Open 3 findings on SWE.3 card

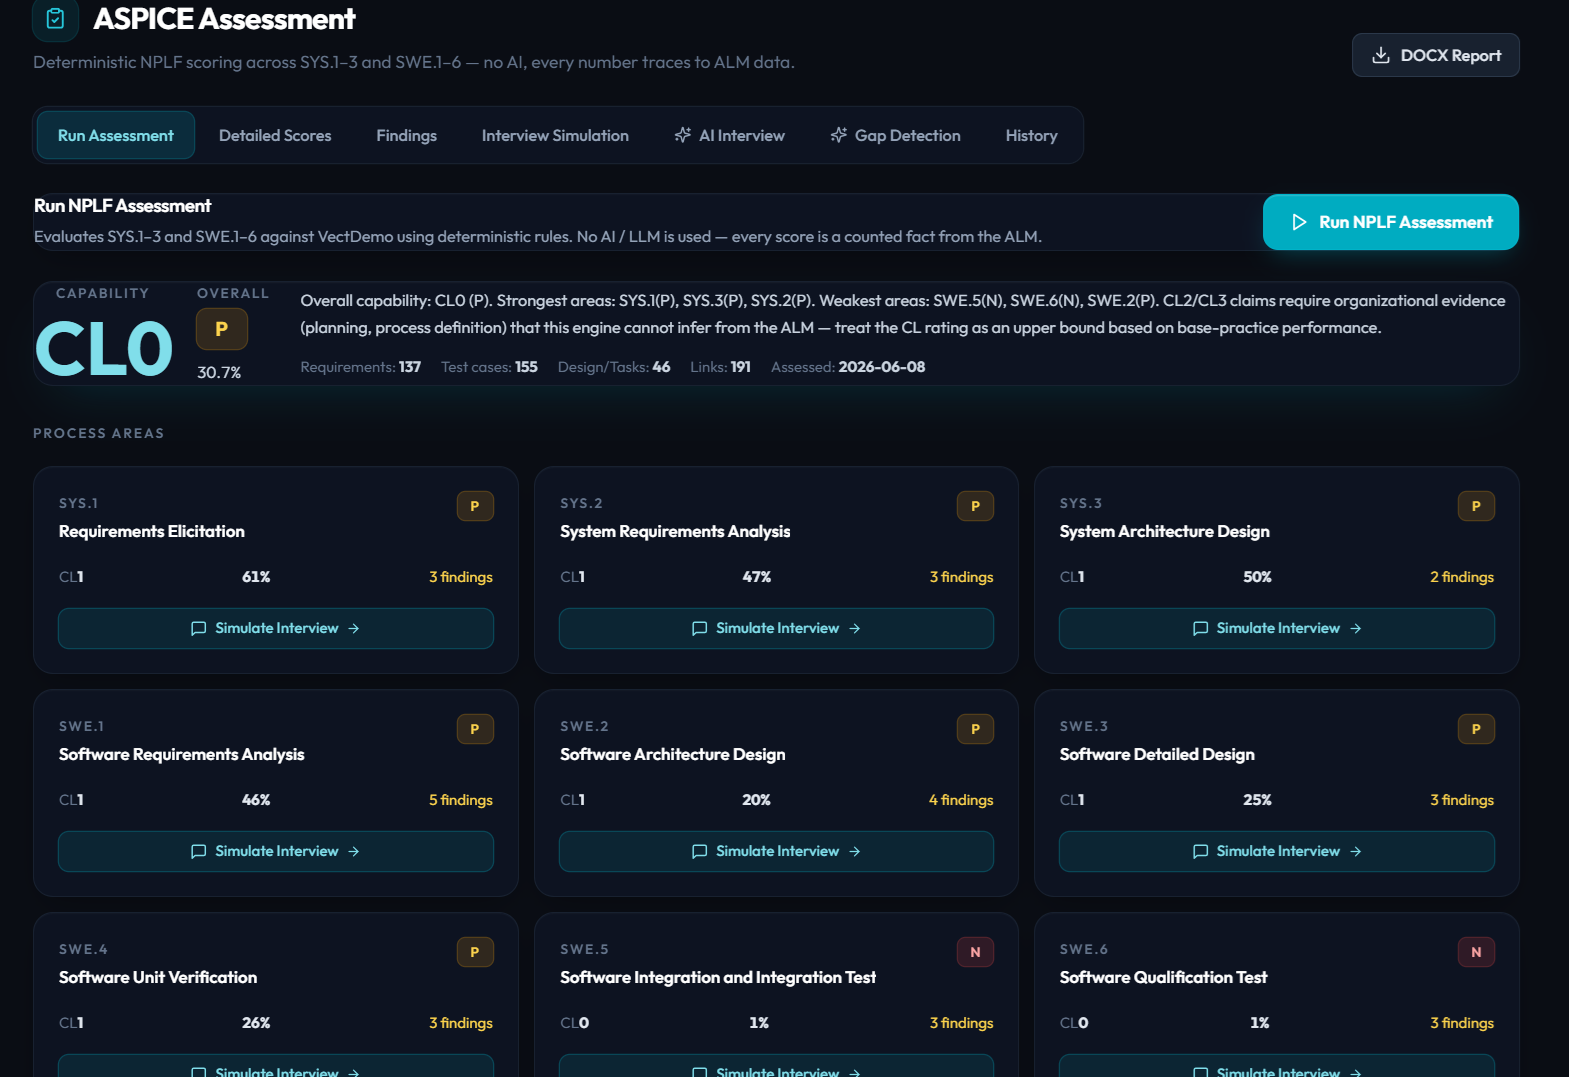pos(1462,800)
